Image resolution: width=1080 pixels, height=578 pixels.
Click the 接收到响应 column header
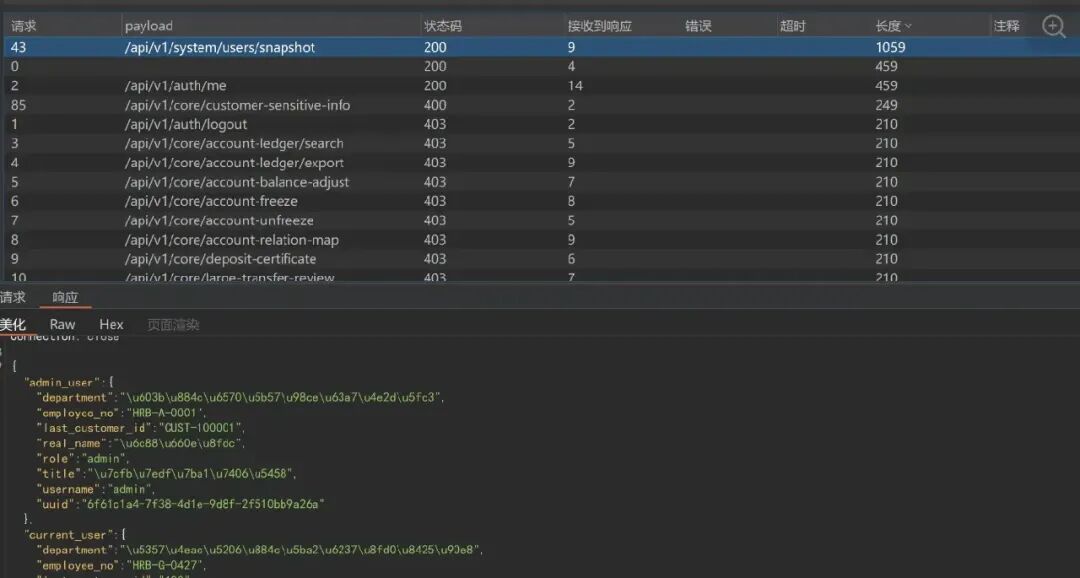pyautogui.click(x=599, y=26)
